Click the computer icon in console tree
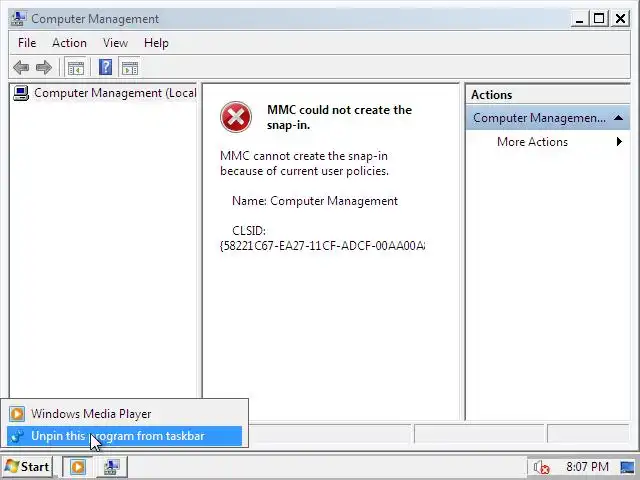The height and width of the screenshot is (480, 640). tap(21, 93)
